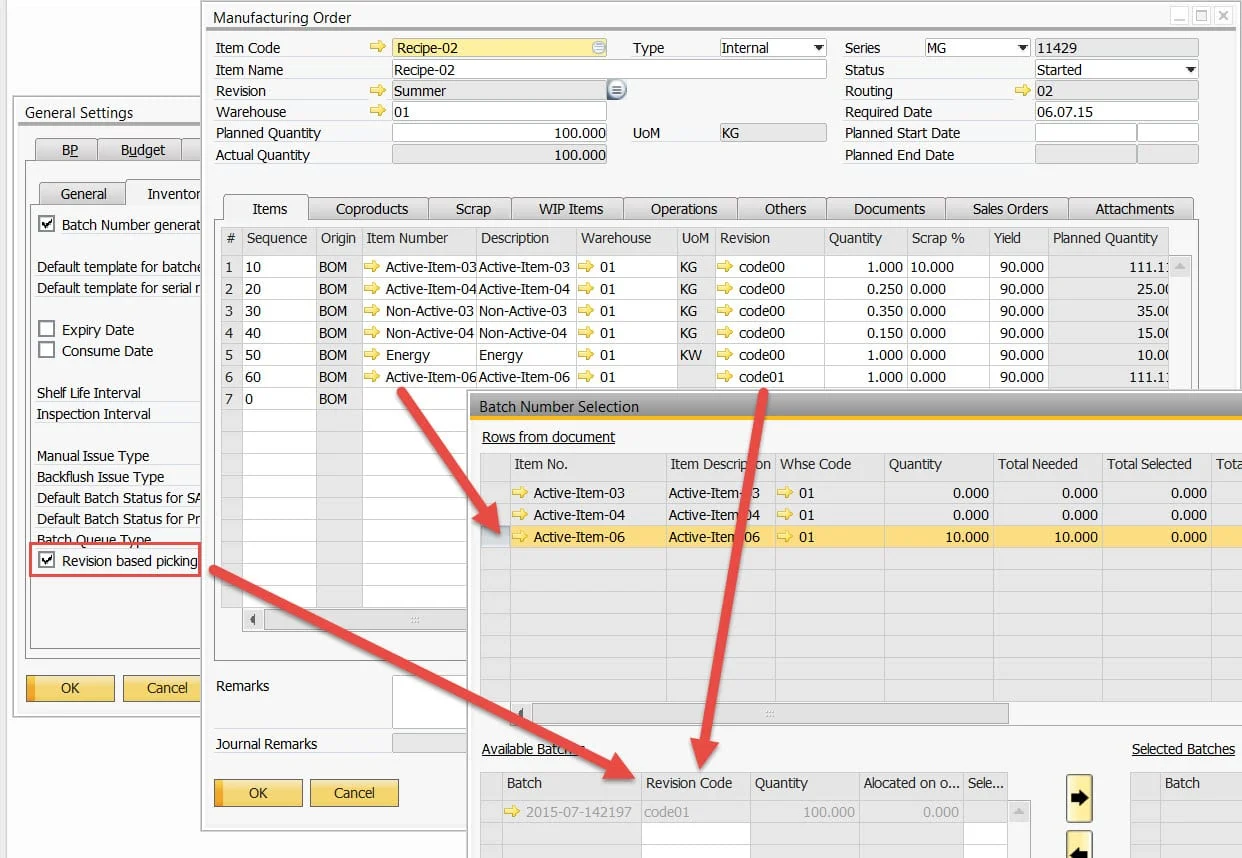The image size is (1242, 858).
Task: Open the link arrow for batch 2015-07-142197
Action: pyautogui.click(x=513, y=812)
